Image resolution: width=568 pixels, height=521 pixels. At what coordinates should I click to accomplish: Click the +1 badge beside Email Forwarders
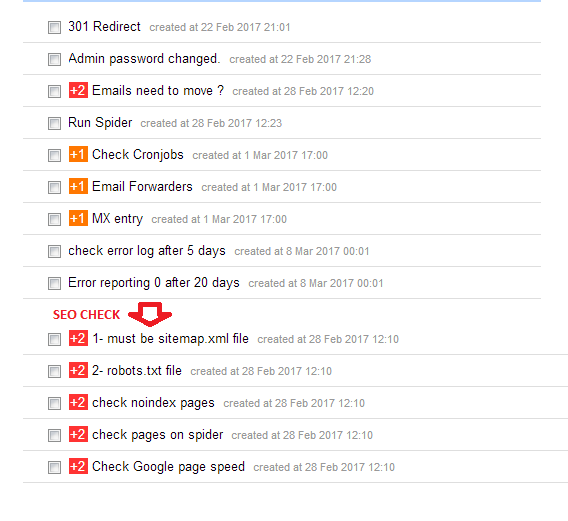pyautogui.click(x=78, y=186)
